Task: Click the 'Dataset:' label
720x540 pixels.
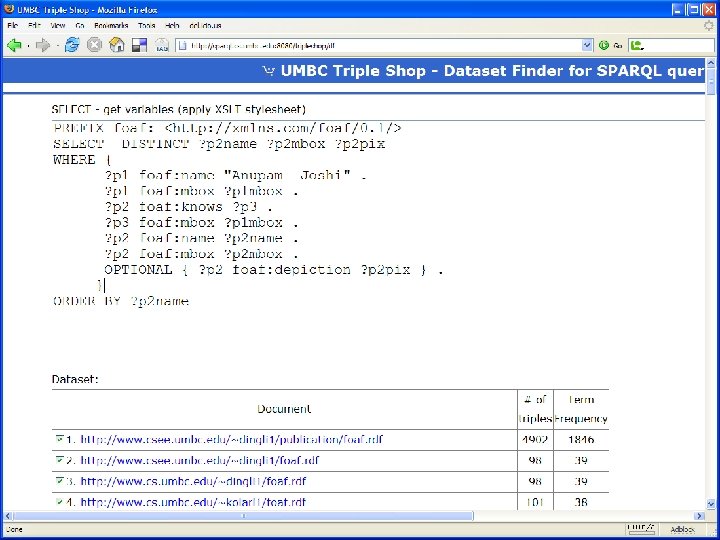Action: coord(75,379)
